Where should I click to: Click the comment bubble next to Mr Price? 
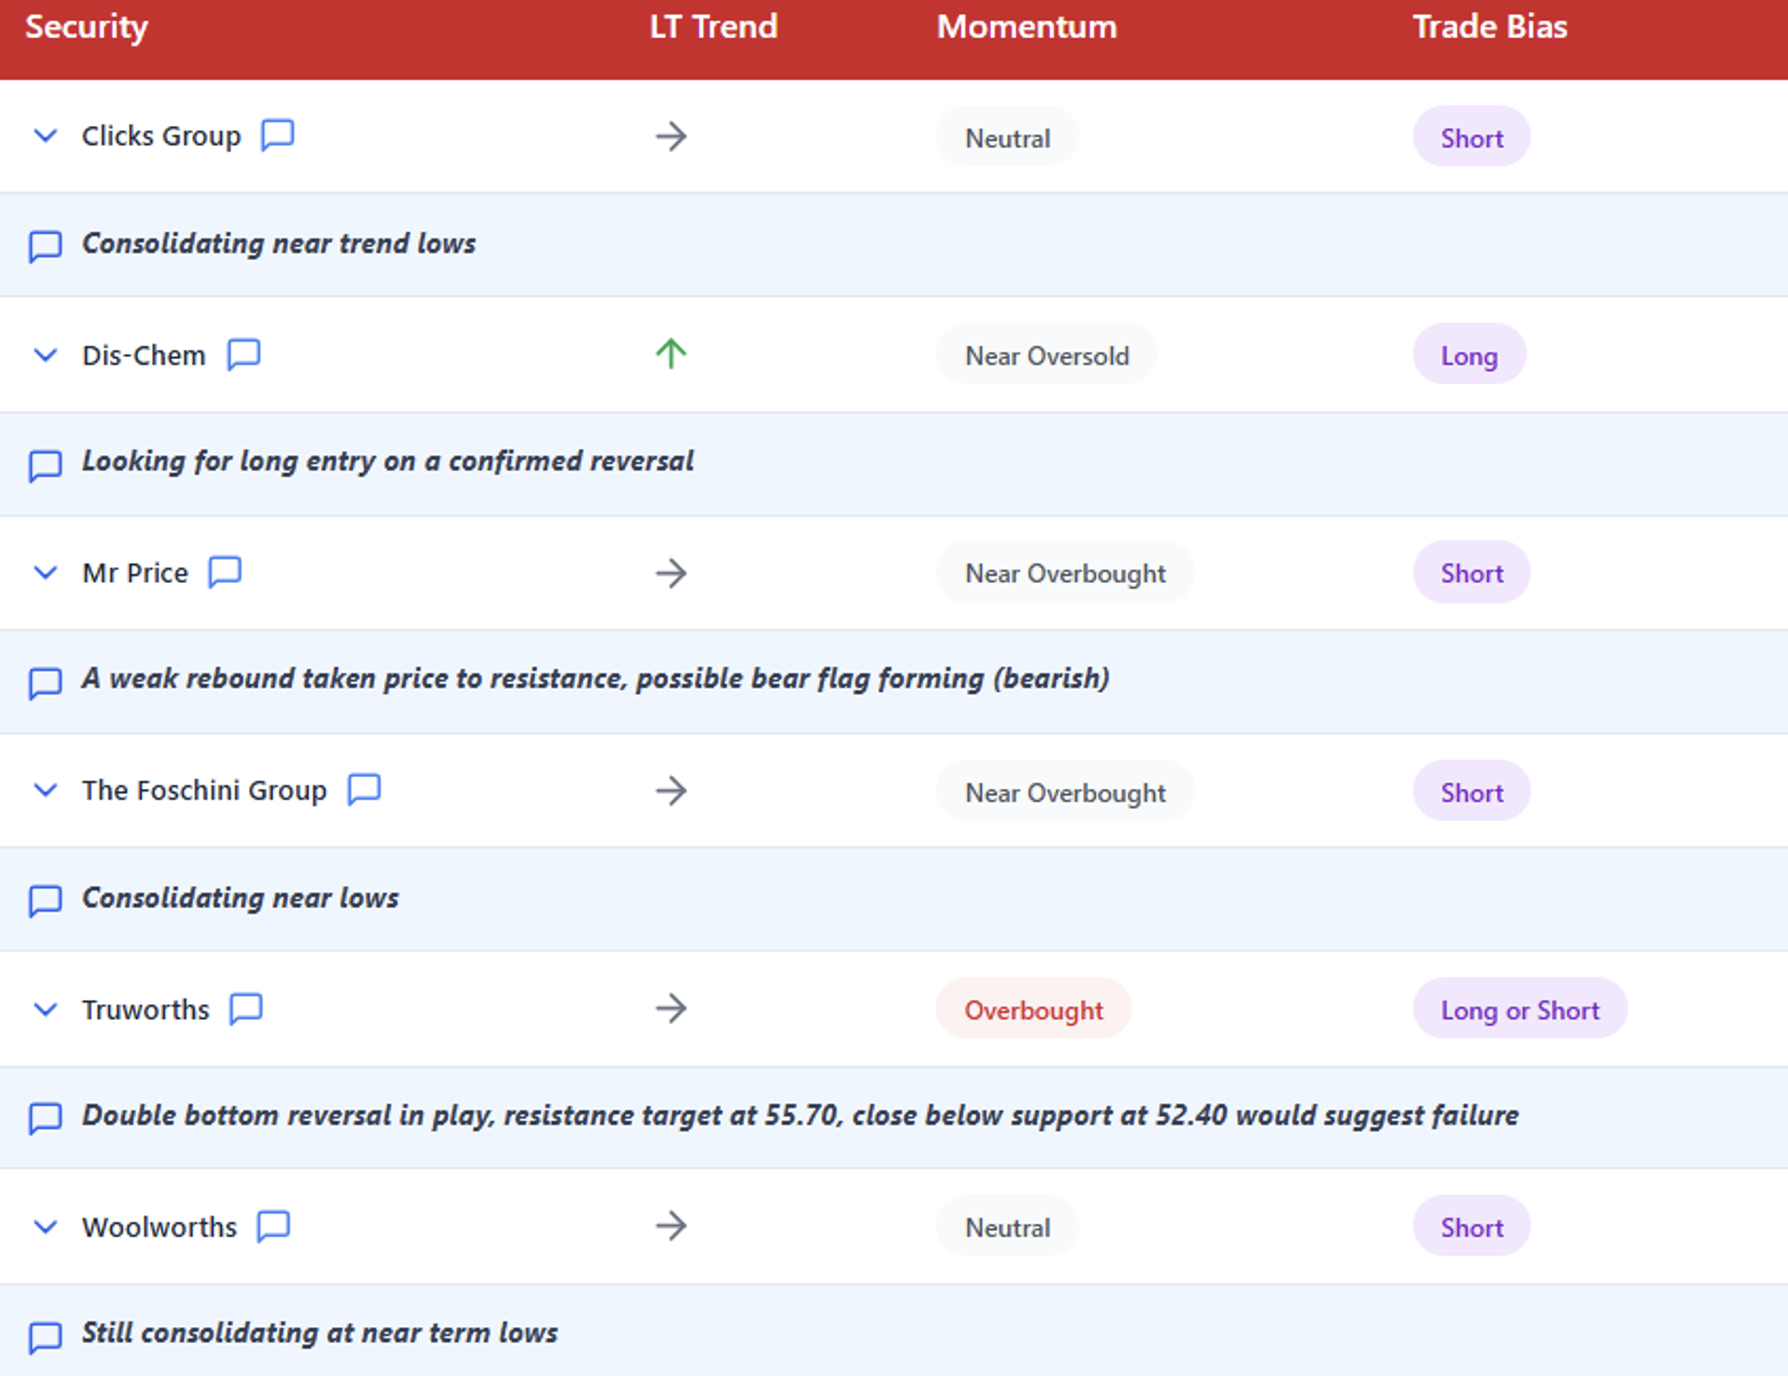click(x=225, y=572)
